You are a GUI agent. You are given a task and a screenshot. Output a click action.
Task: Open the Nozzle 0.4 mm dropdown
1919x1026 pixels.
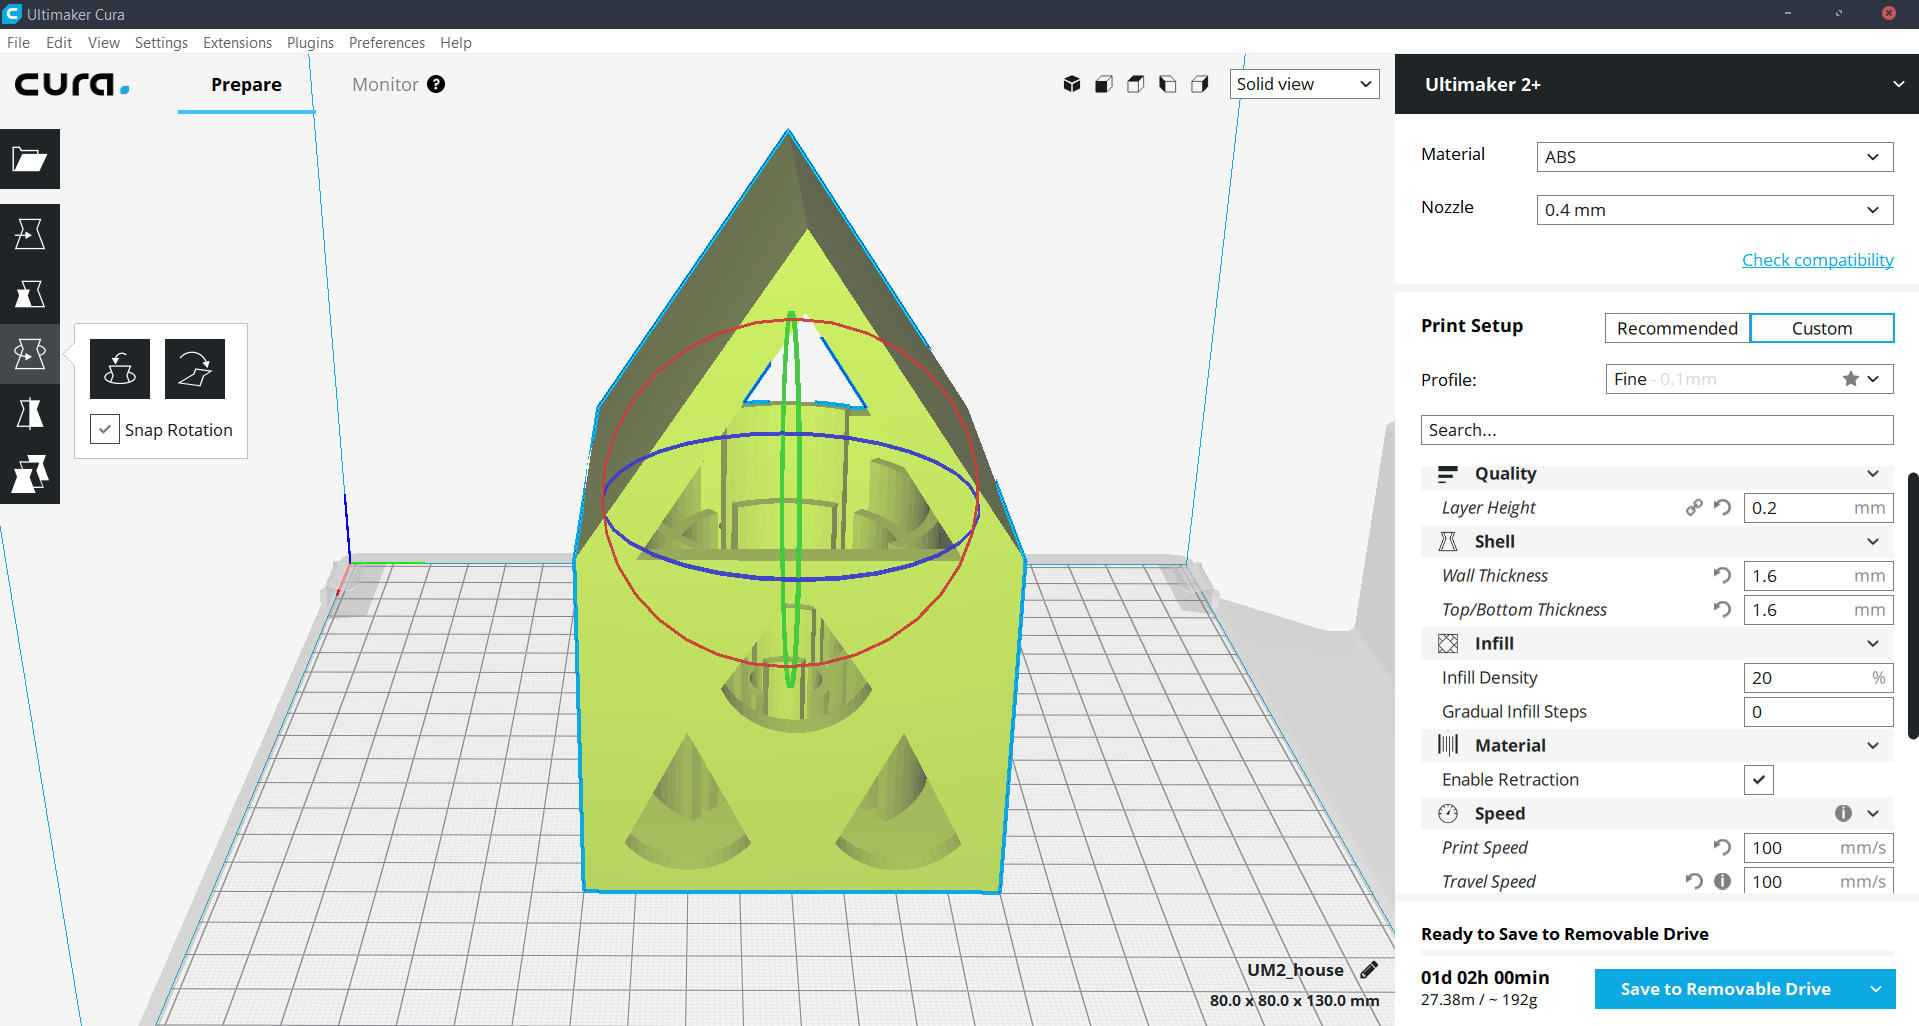tap(1715, 210)
